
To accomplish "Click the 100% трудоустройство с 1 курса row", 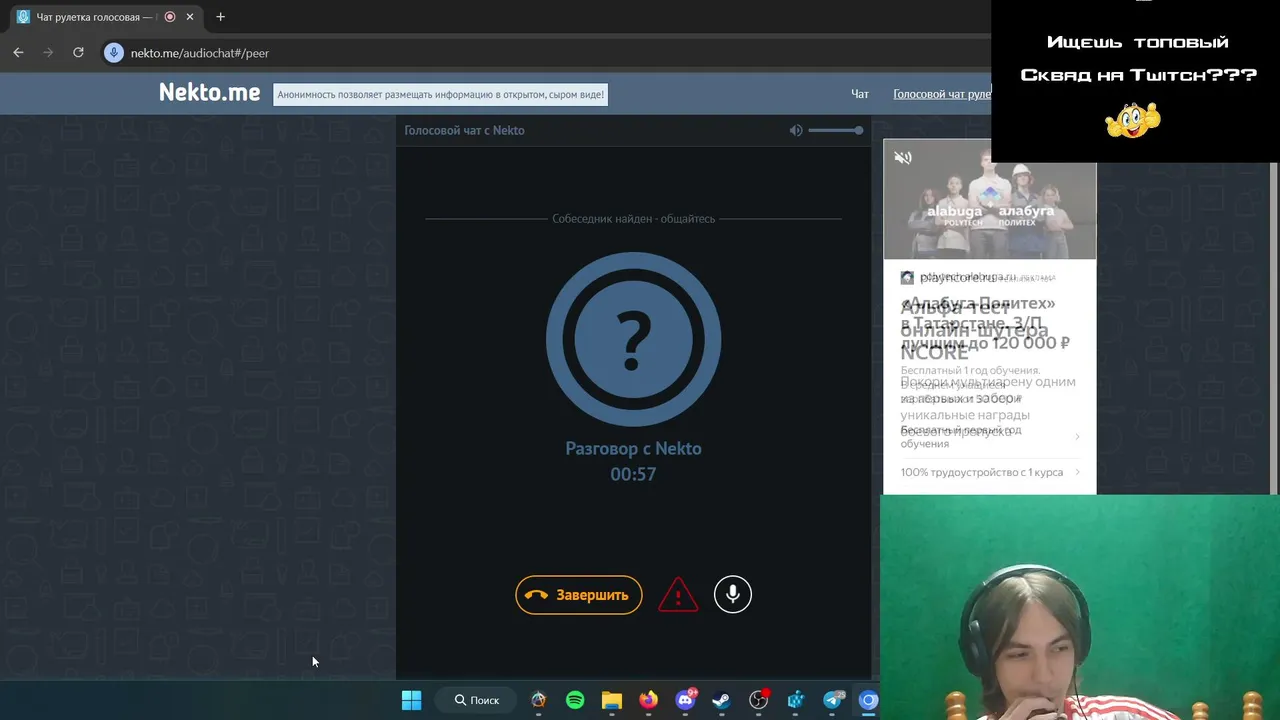I will (990, 472).
